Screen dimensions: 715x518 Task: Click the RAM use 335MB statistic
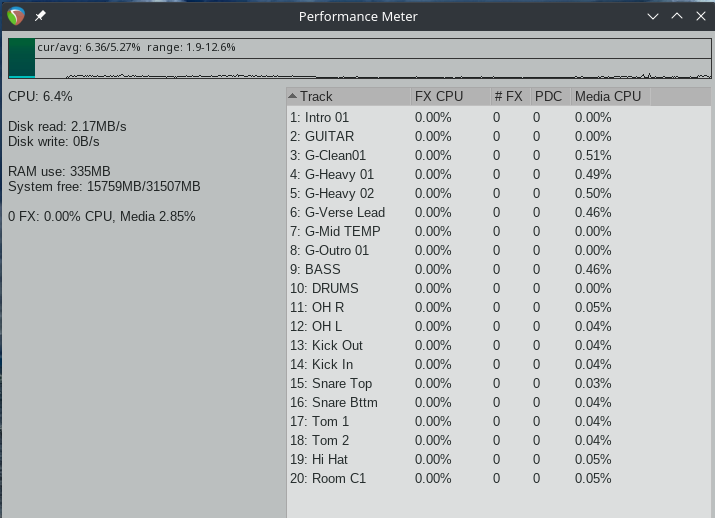coord(59,171)
